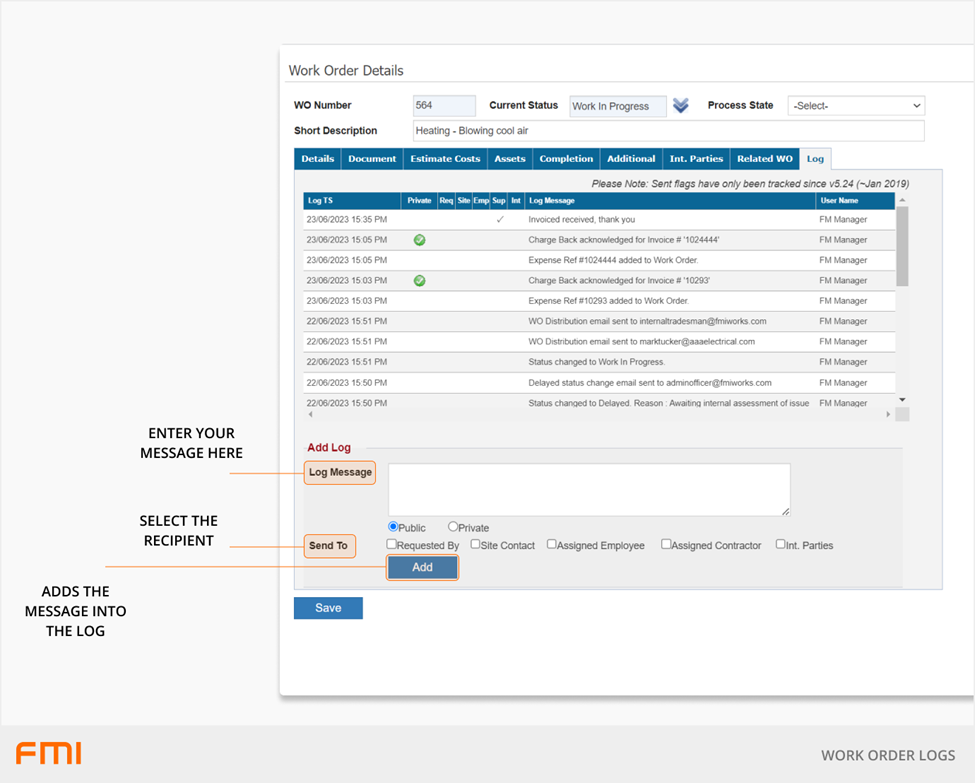Viewport: 975px width, 783px height.
Task: Click green check icon for Invoice '1024444'
Action: pos(420,240)
